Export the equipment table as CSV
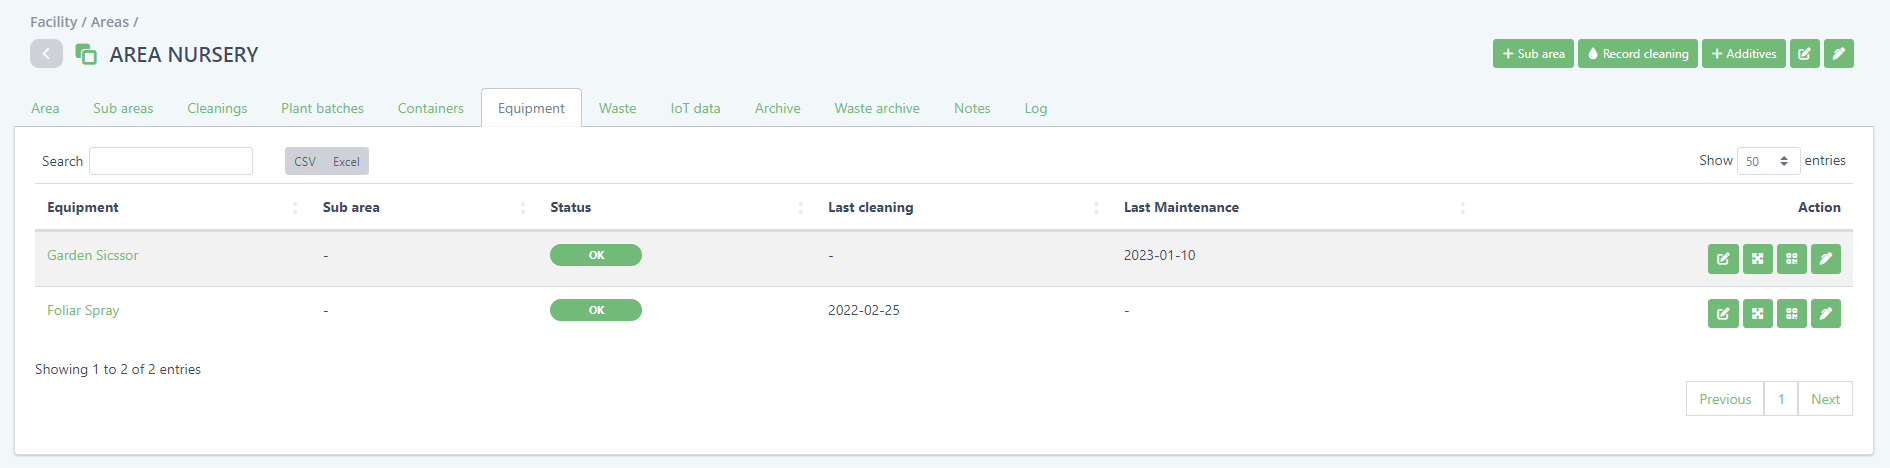The width and height of the screenshot is (1890, 468). point(305,161)
